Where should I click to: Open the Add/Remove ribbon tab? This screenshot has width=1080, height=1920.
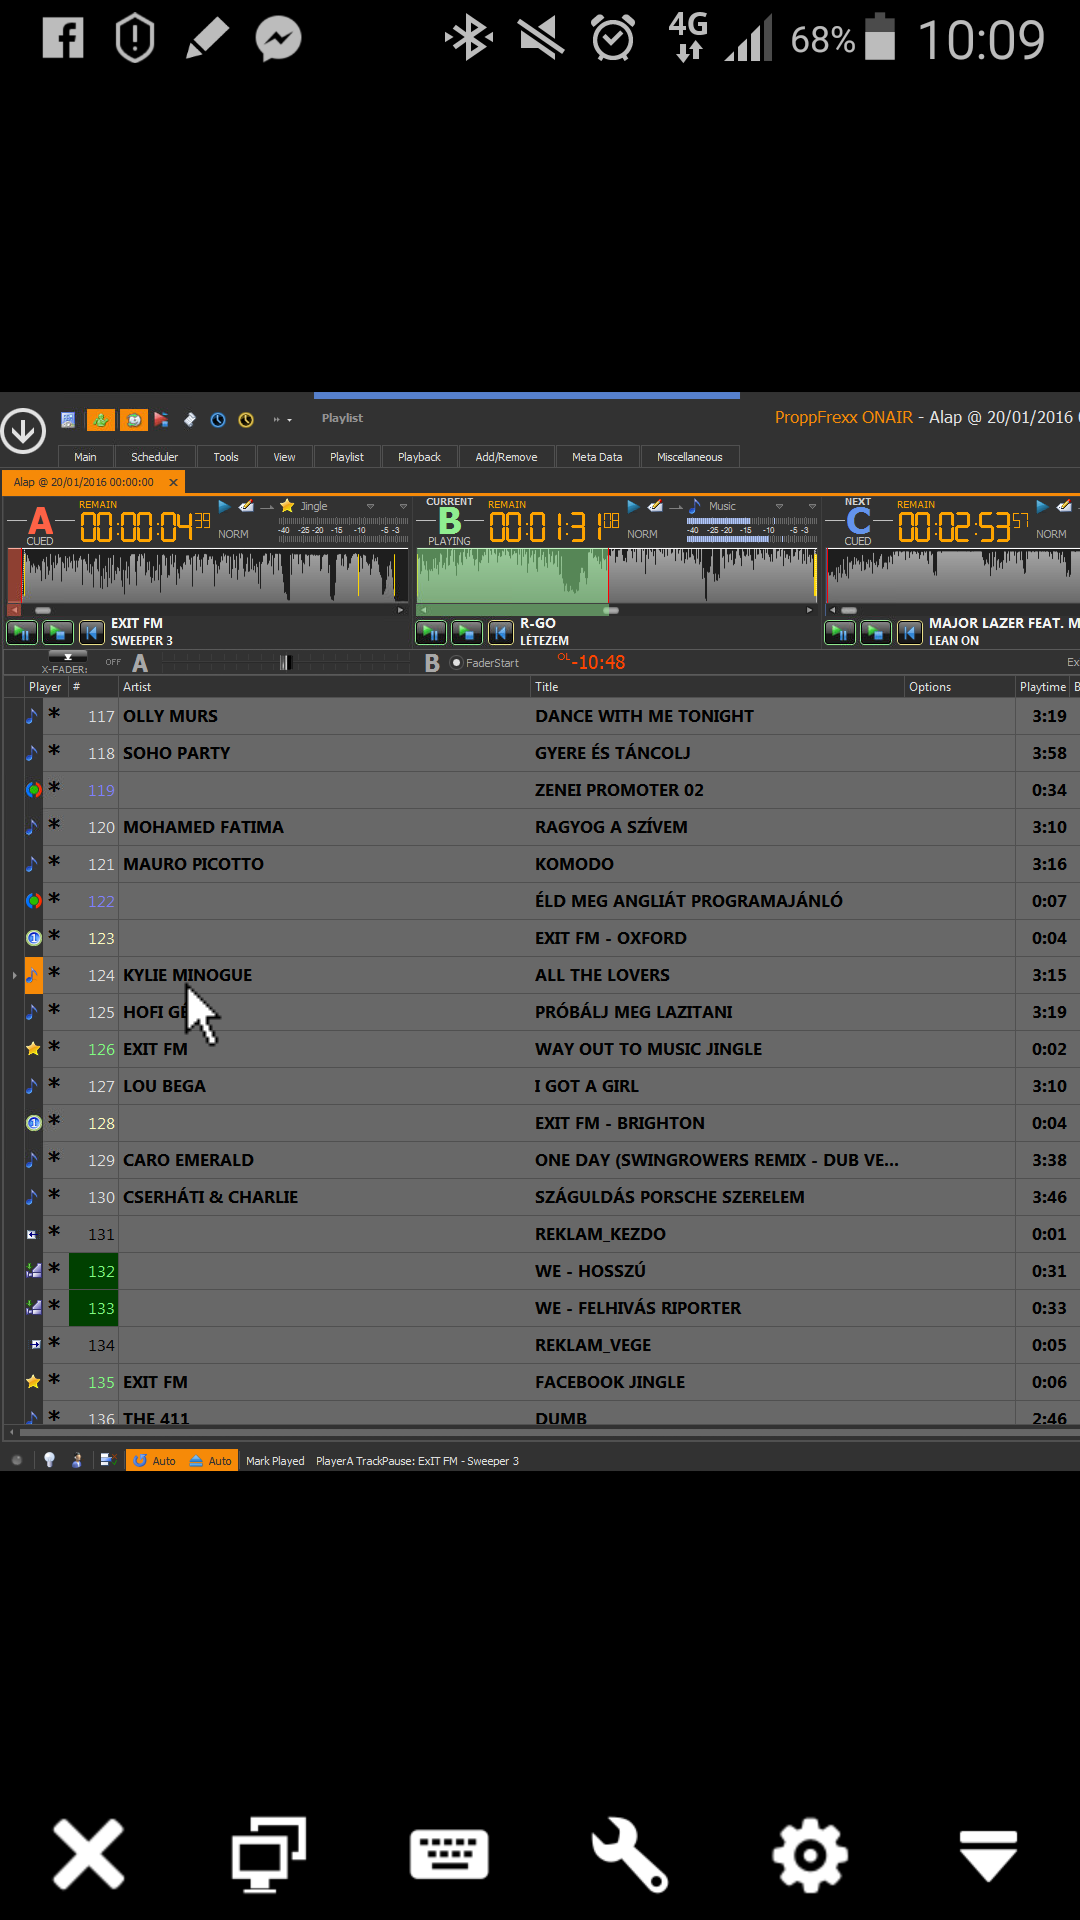point(506,457)
